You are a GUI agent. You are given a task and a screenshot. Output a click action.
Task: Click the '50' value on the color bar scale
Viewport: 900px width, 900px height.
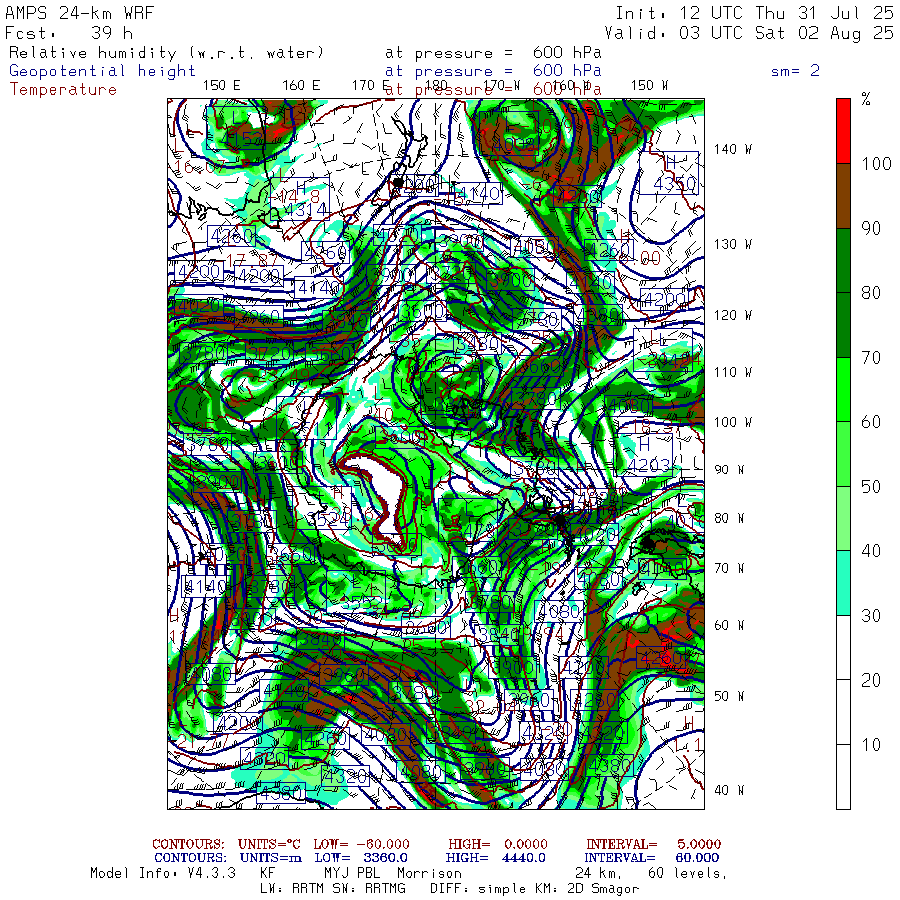pyautogui.click(x=871, y=487)
